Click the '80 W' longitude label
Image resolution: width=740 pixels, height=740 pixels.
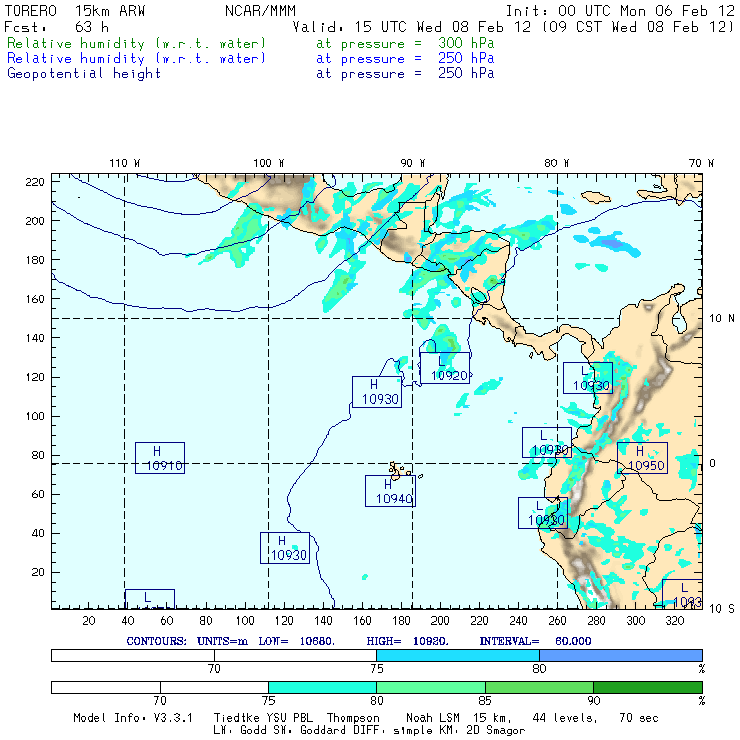click(x=556, y=163)
